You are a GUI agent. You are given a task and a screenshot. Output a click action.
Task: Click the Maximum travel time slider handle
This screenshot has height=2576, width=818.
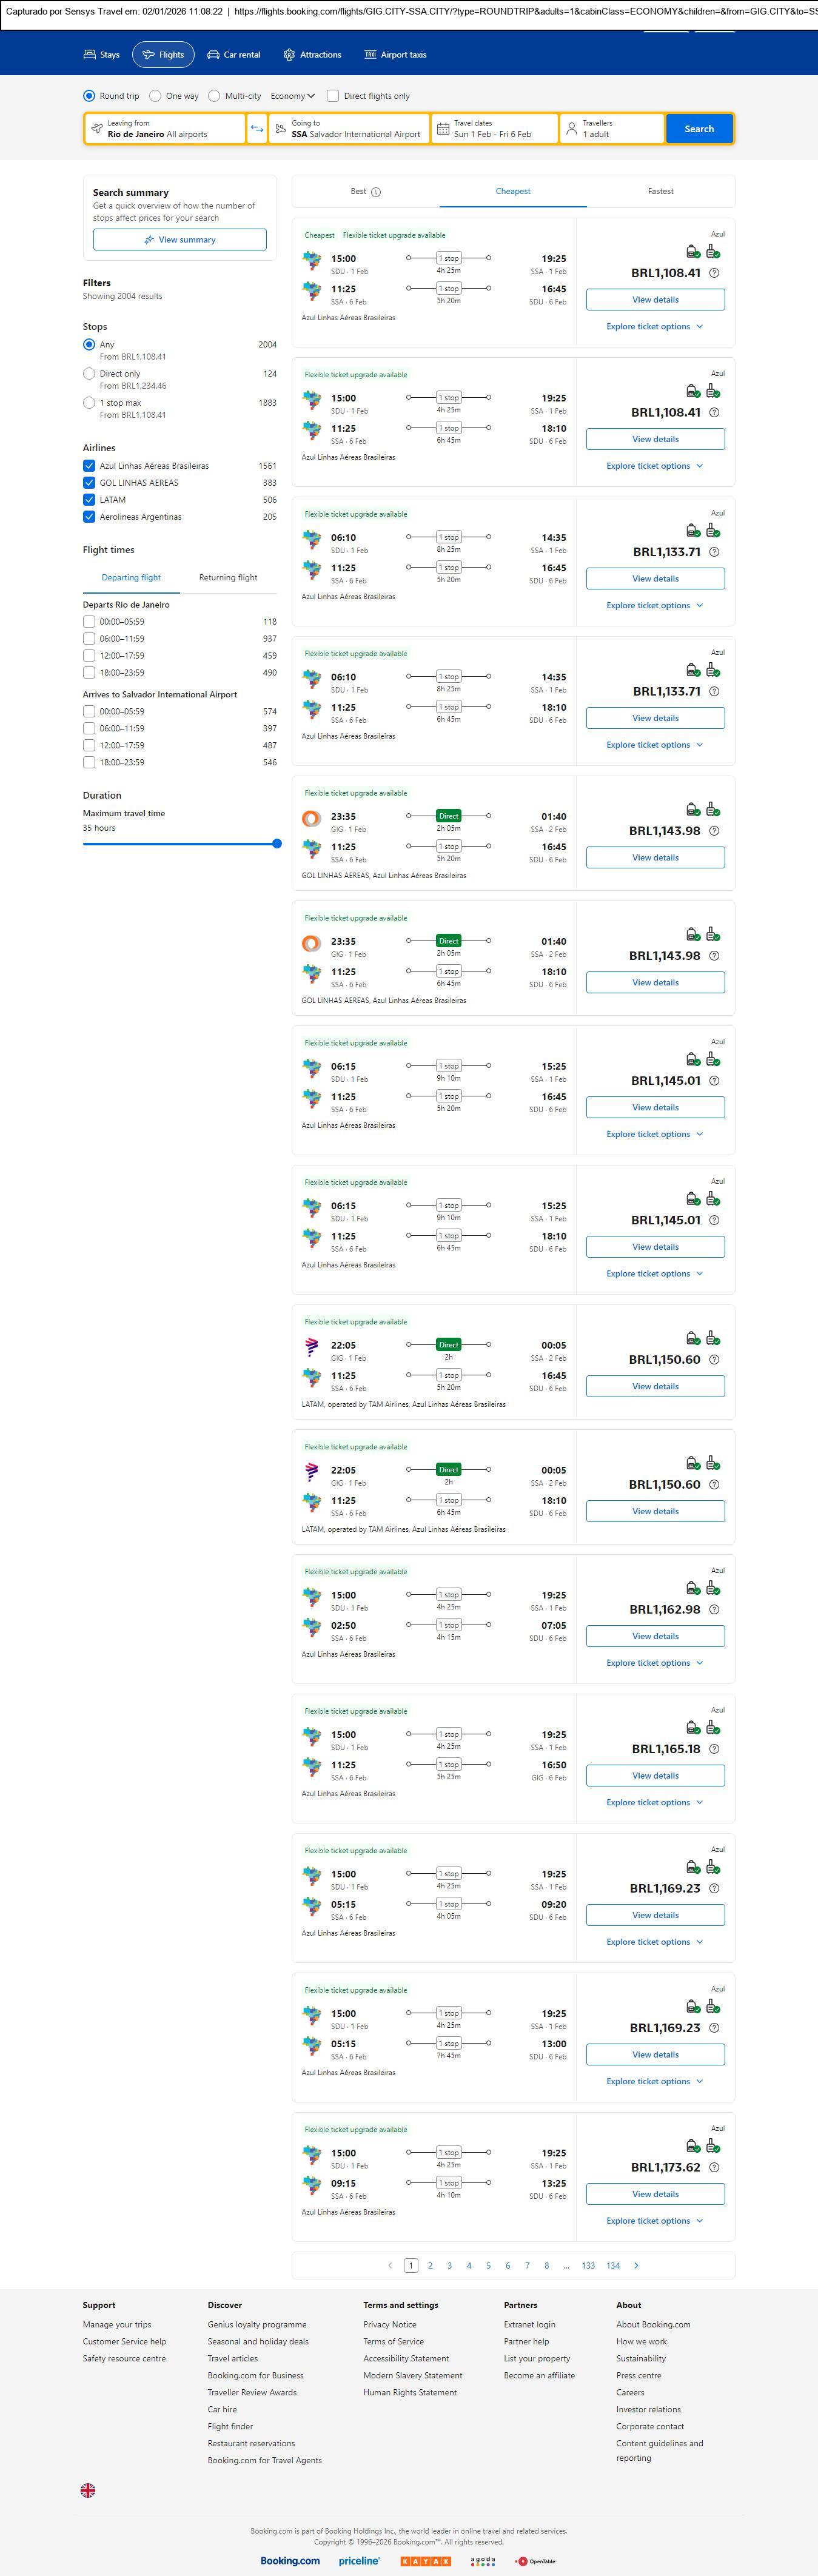coord(277,844)
